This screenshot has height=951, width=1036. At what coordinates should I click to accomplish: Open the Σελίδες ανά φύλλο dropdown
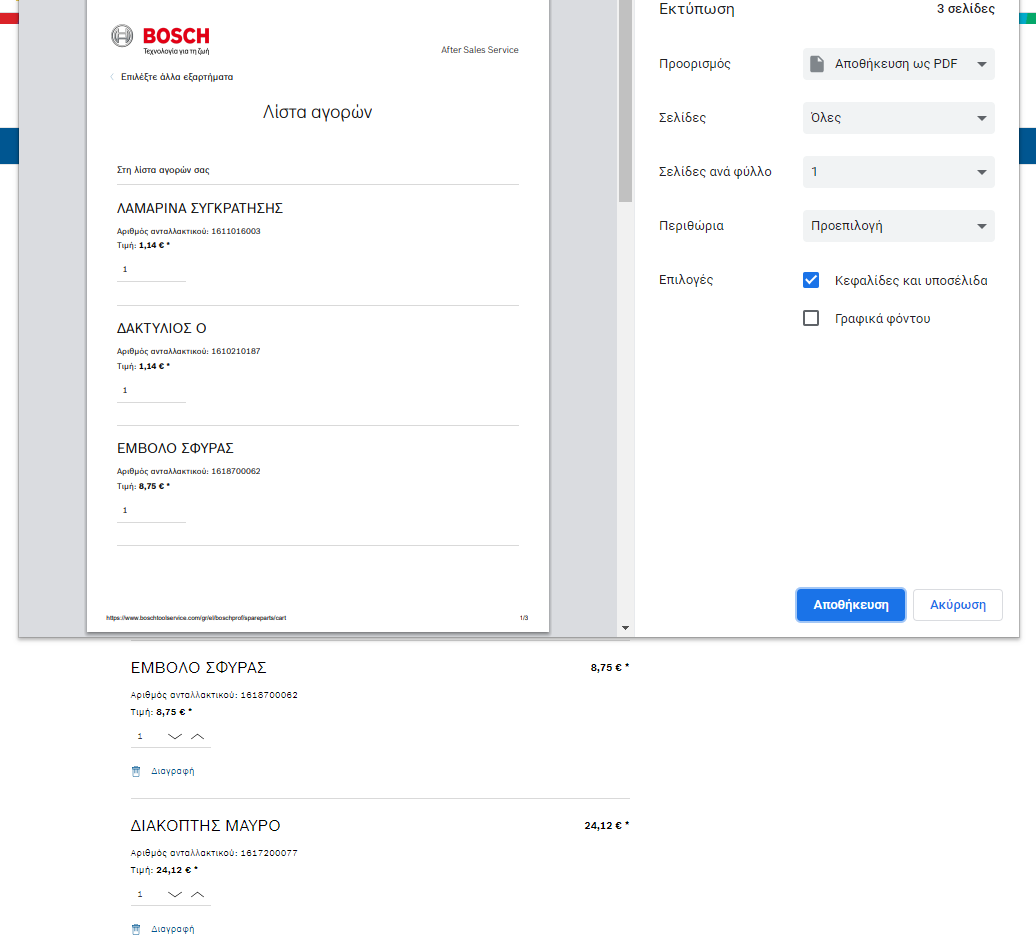click(898, 172)
